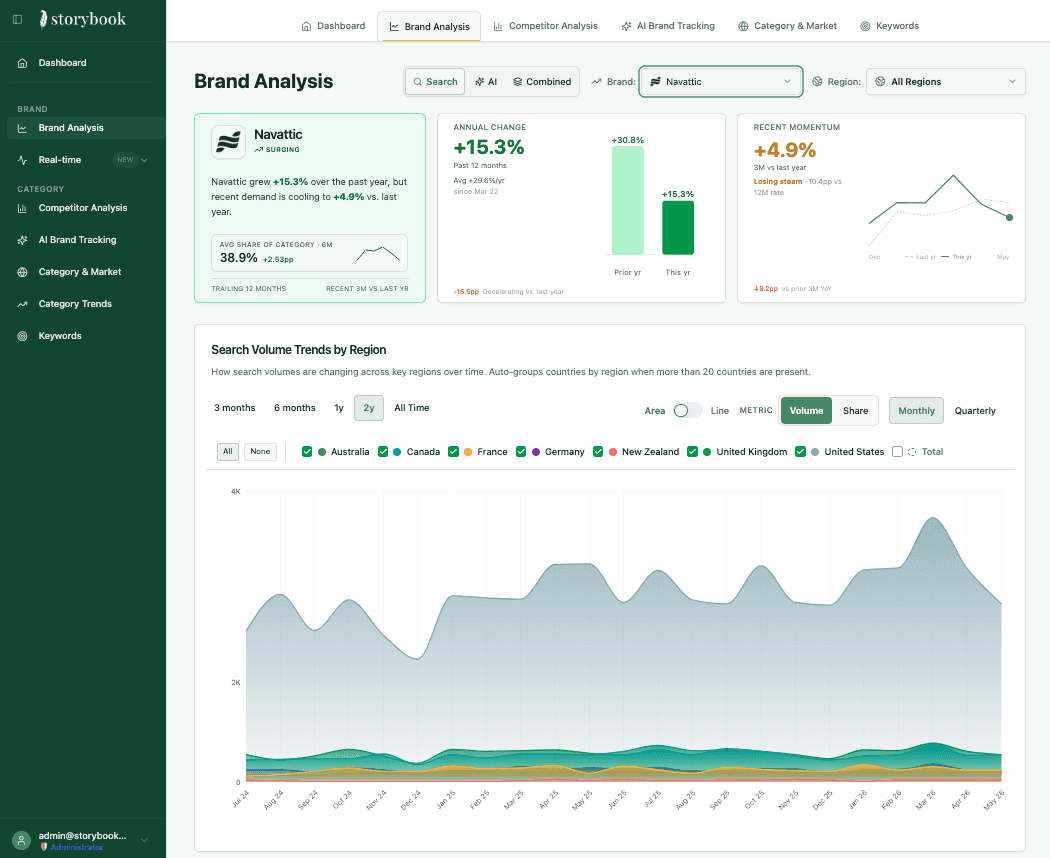Set time range to 6 months
This screenshot has height=858, width=1050.
[x=295, y=408]
